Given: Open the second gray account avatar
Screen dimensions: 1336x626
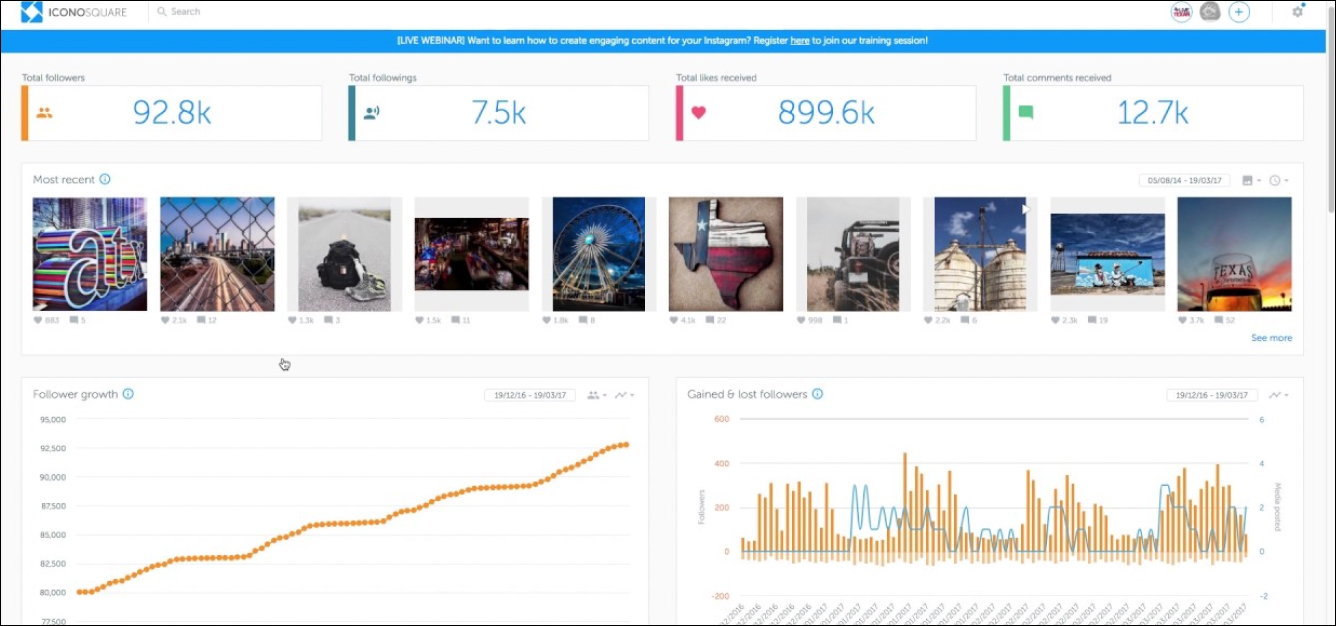Looking at the screenshot, I should click(x=1210, y=12).
